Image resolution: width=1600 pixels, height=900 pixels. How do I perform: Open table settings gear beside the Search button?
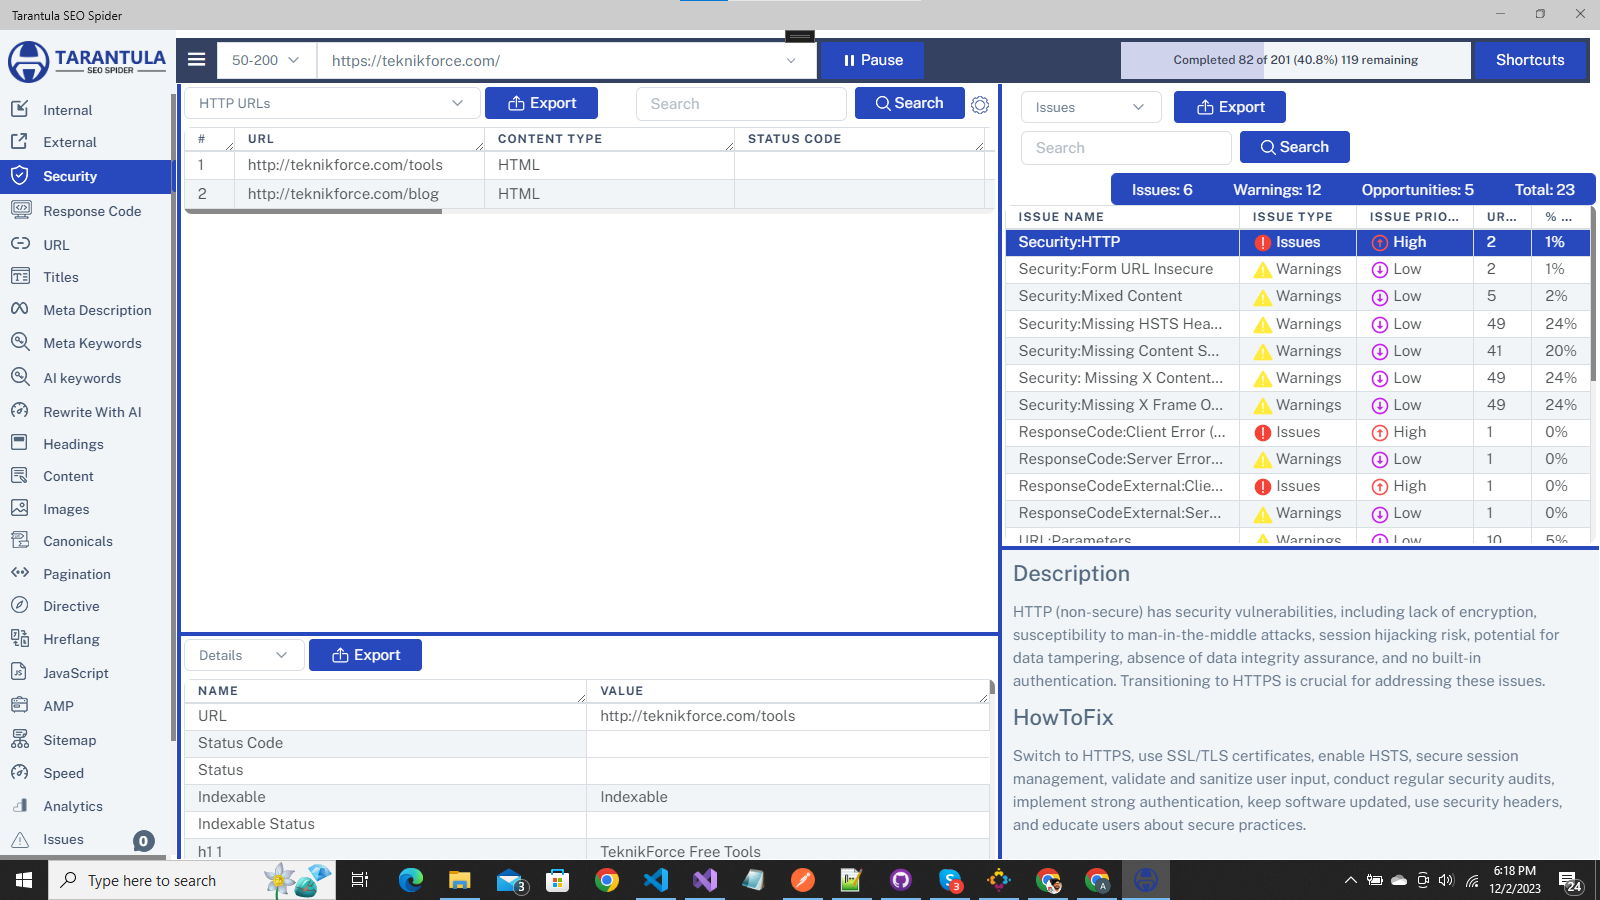tap(980, 104)
